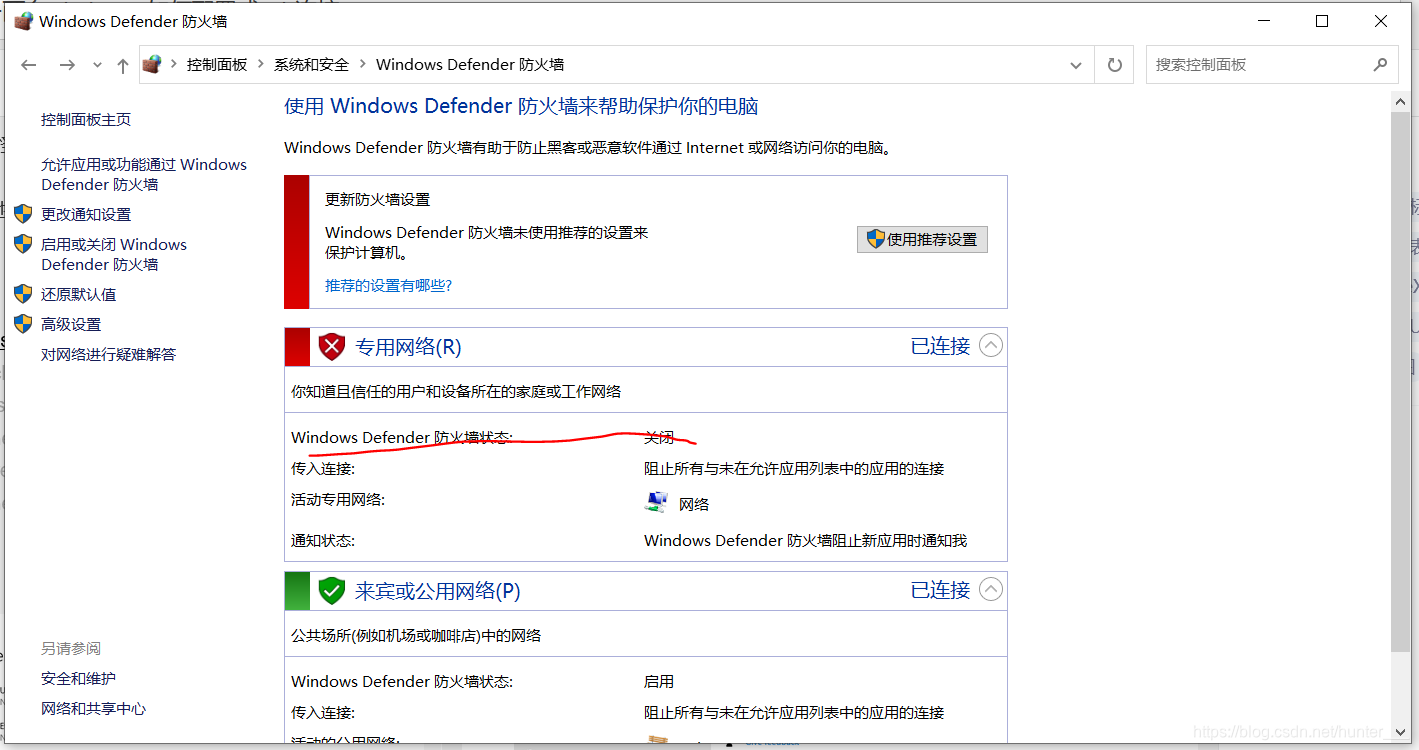1419x750 pixels.
Task: Click the 网络 icon under 活动专用网络
Action: [656, 503]
